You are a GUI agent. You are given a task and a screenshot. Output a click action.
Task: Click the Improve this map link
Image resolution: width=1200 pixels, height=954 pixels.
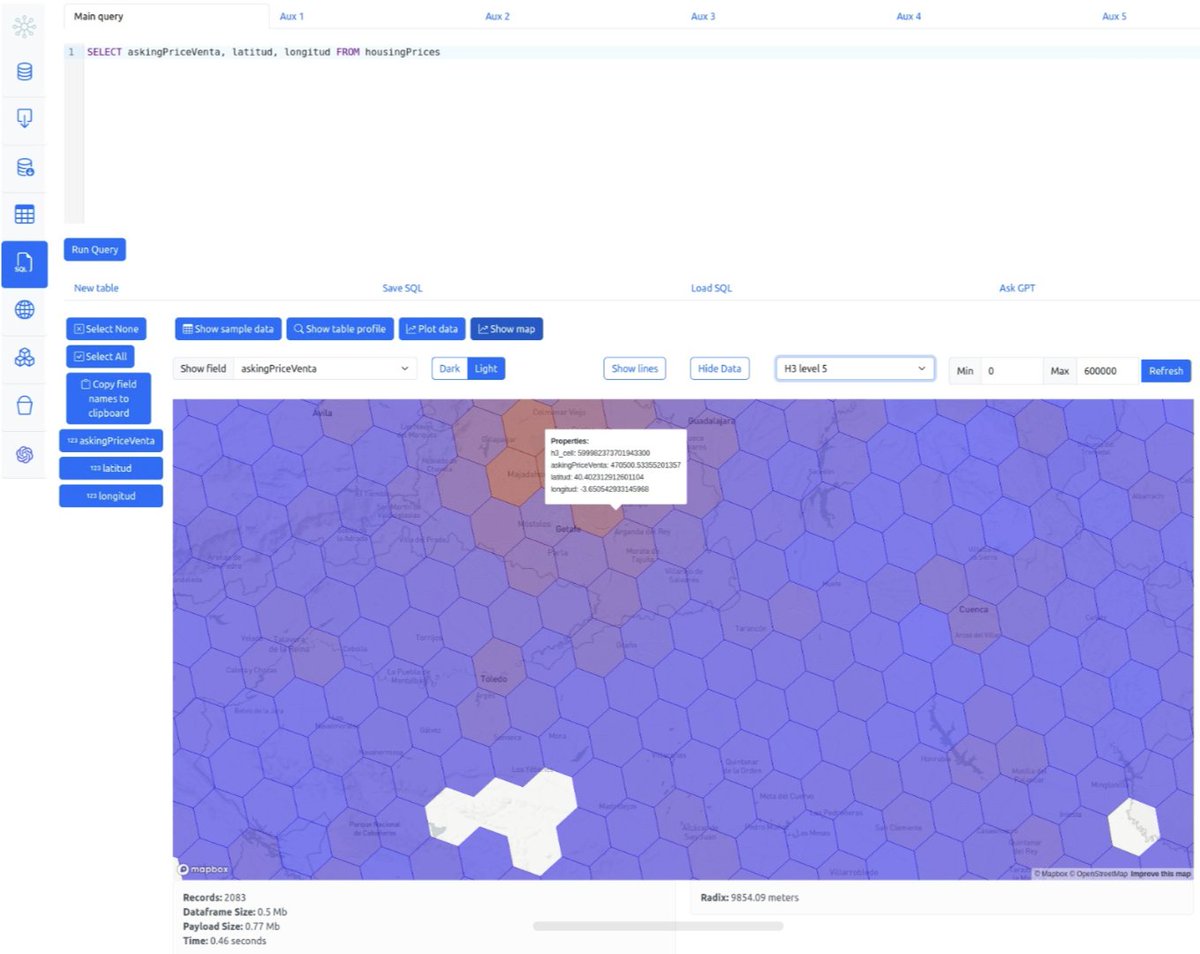coord(1161,874)
